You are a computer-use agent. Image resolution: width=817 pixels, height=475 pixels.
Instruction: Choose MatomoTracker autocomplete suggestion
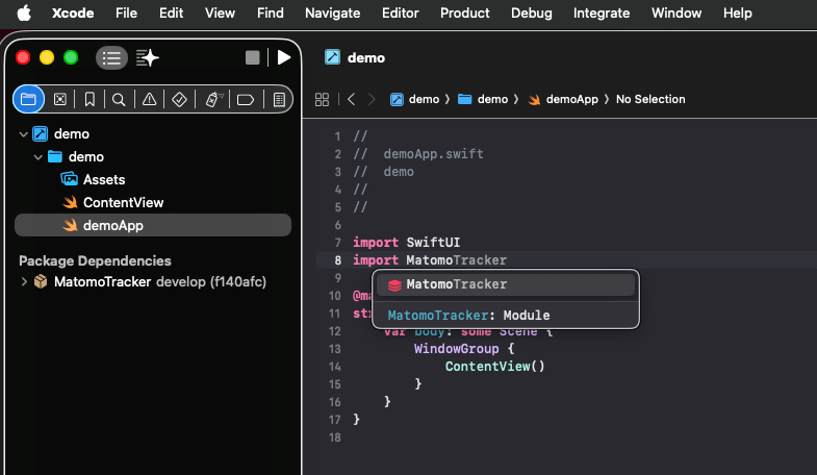(x=506, y=284)
